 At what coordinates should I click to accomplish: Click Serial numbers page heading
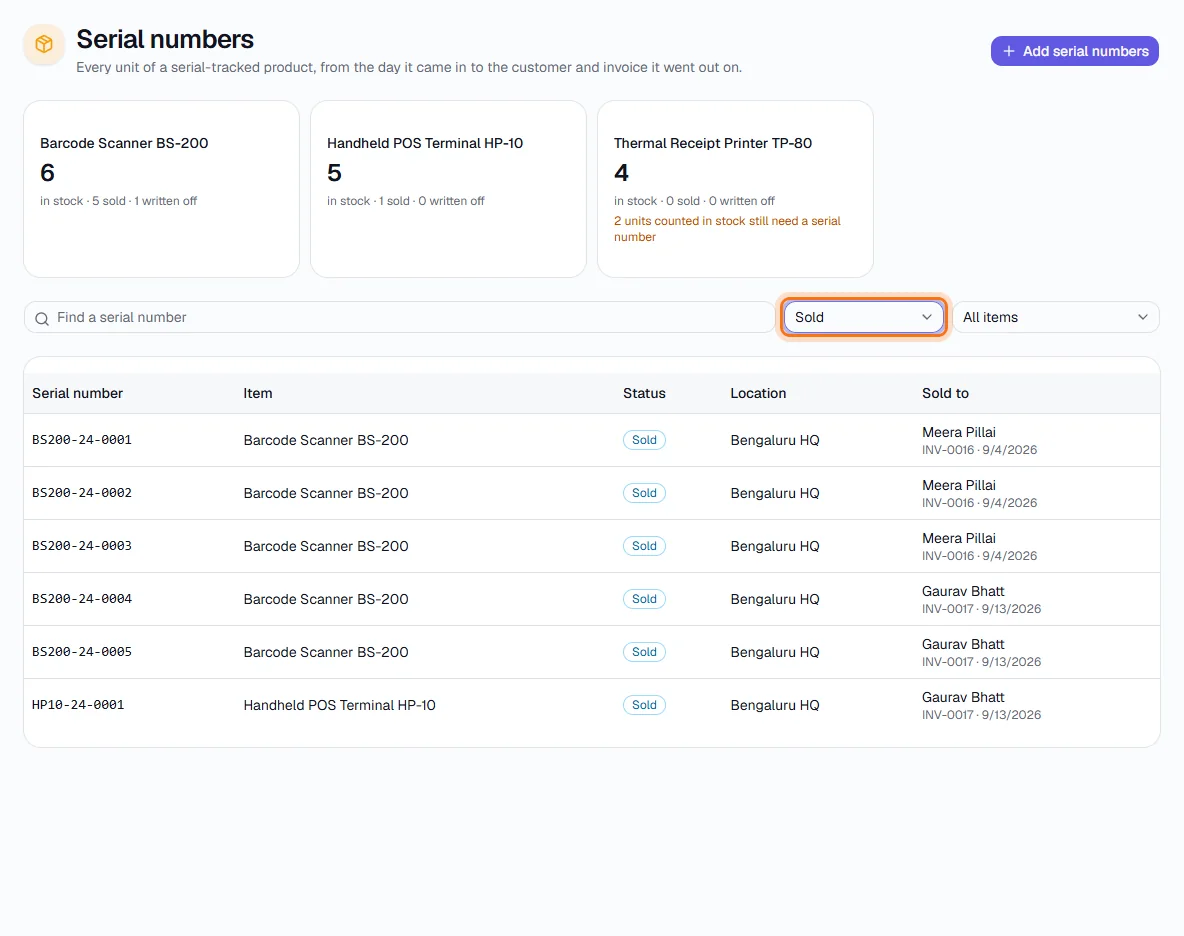point(165,39)
